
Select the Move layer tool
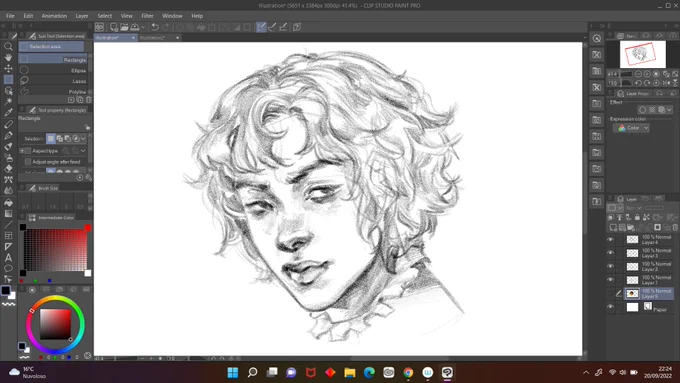[8, 69]
